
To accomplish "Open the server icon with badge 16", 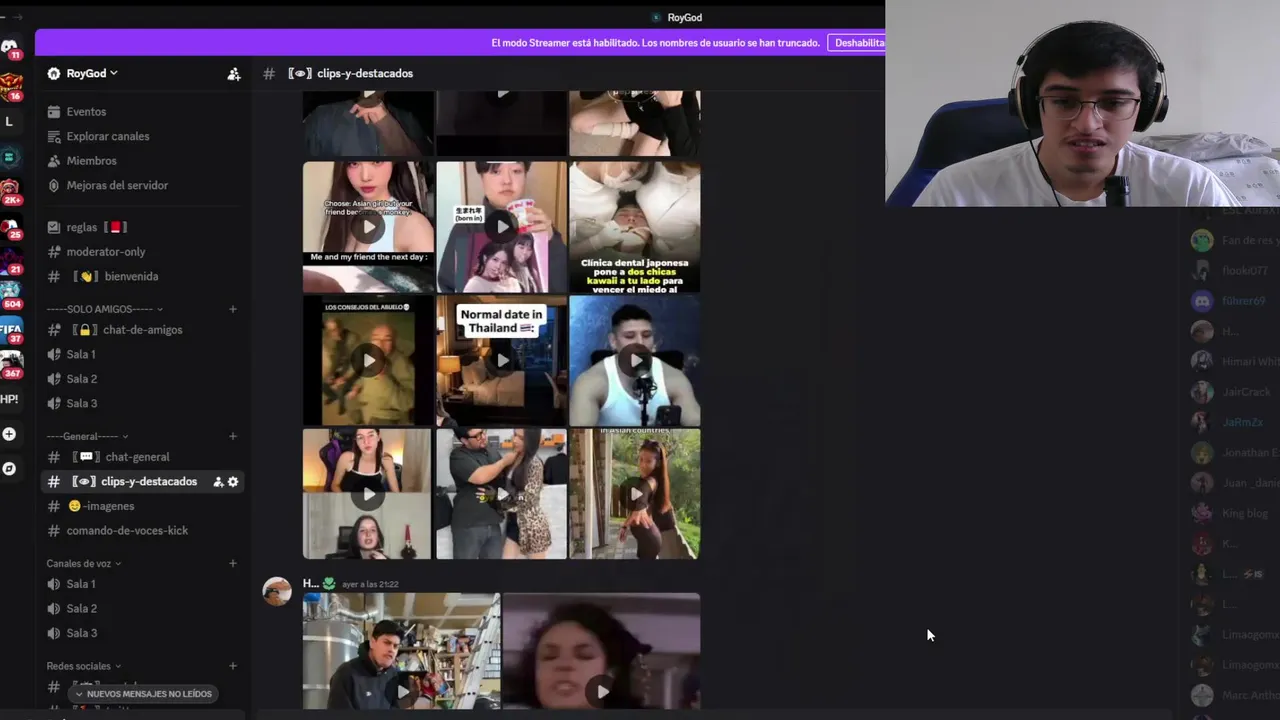I will (x=9, y=87).
